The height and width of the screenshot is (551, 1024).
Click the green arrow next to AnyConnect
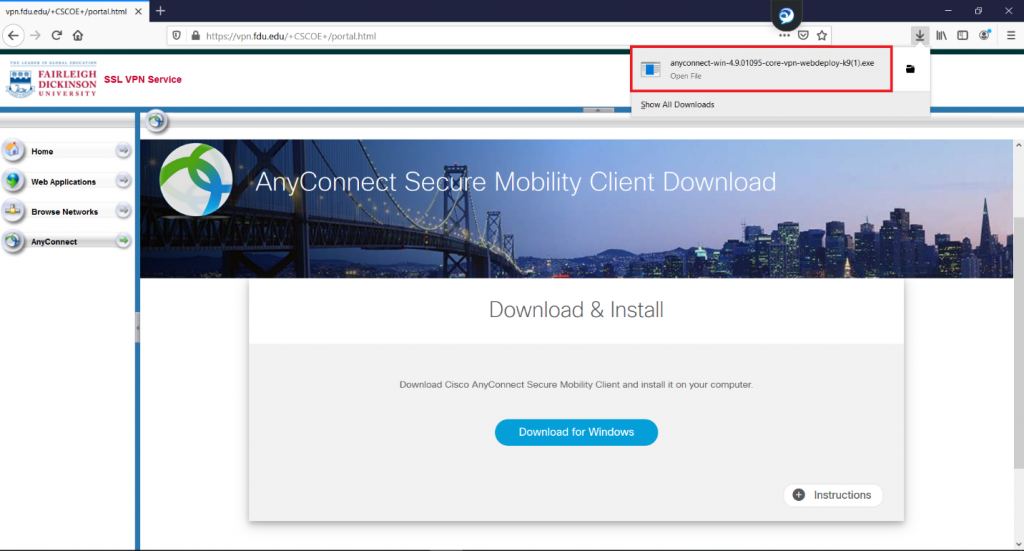(x=123, y=241)
